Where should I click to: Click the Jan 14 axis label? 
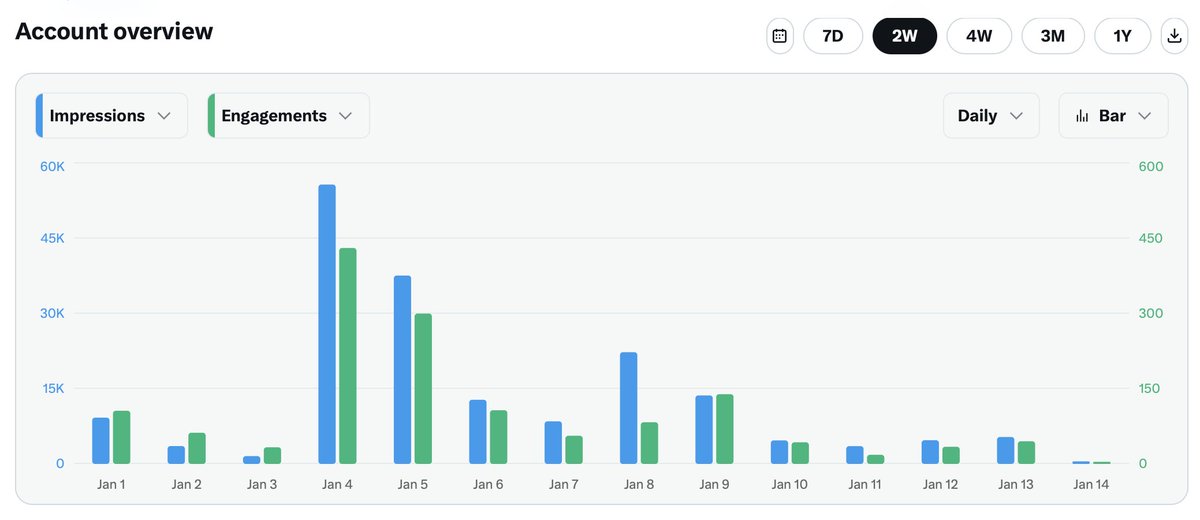click(1090, 485)
